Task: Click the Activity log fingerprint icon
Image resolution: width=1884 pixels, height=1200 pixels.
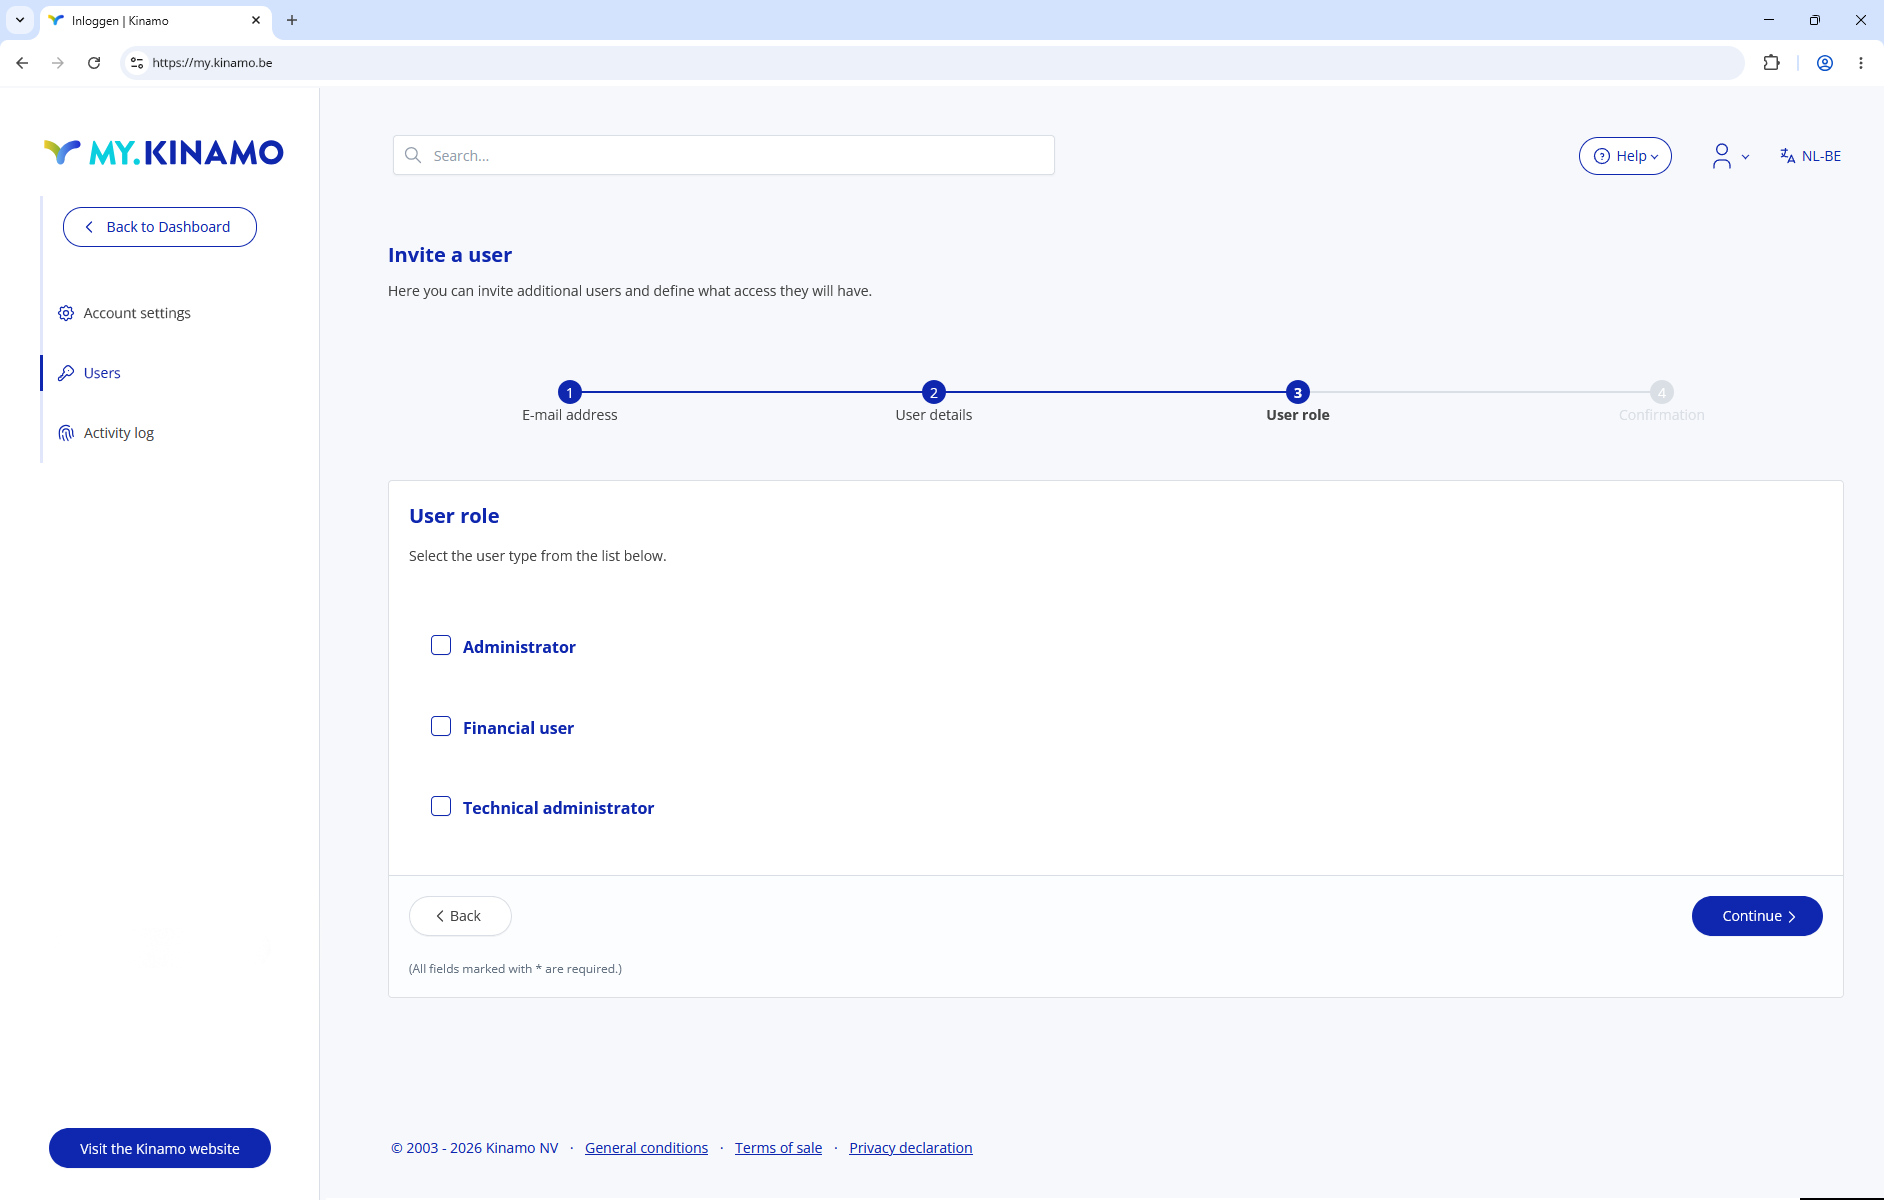Action: 66,433
